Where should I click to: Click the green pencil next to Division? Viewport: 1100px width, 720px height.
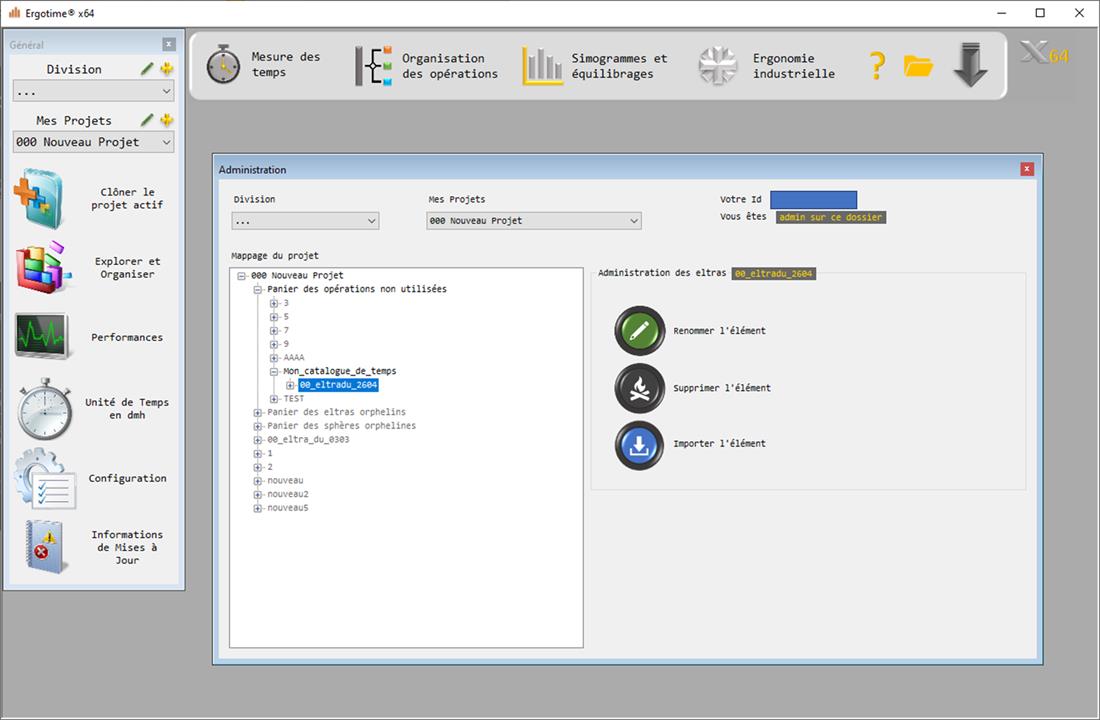pyautogui.click(x=147, y=69)
